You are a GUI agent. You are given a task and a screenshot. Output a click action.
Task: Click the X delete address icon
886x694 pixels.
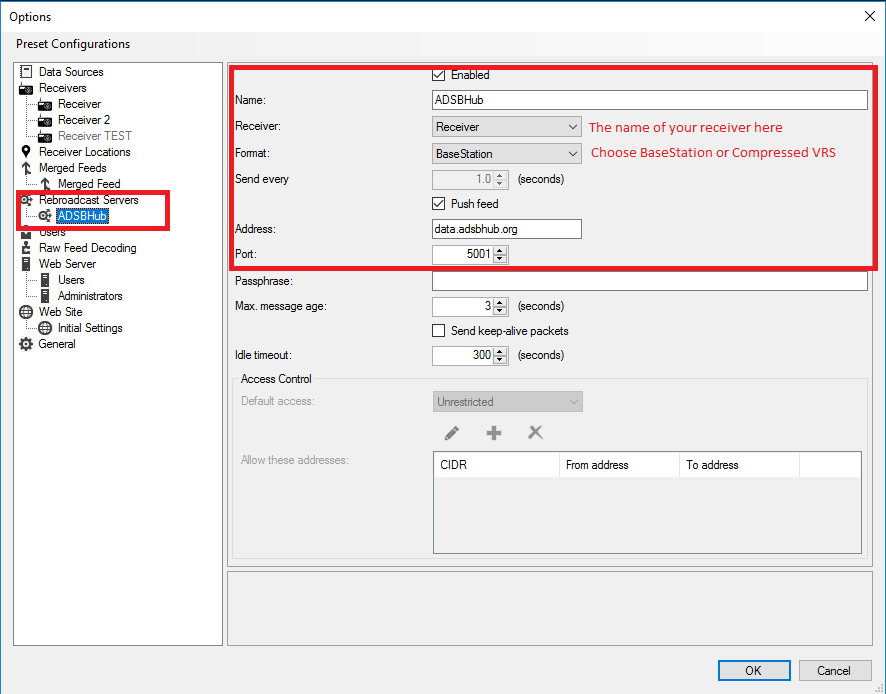coord(535,433)
